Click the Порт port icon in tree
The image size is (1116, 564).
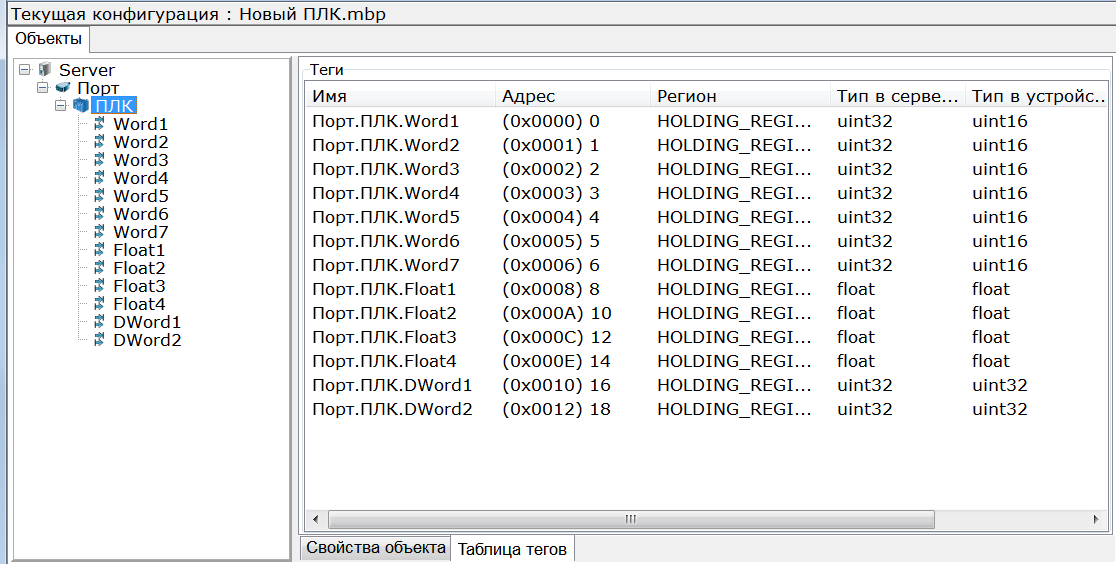pos(63,88)
